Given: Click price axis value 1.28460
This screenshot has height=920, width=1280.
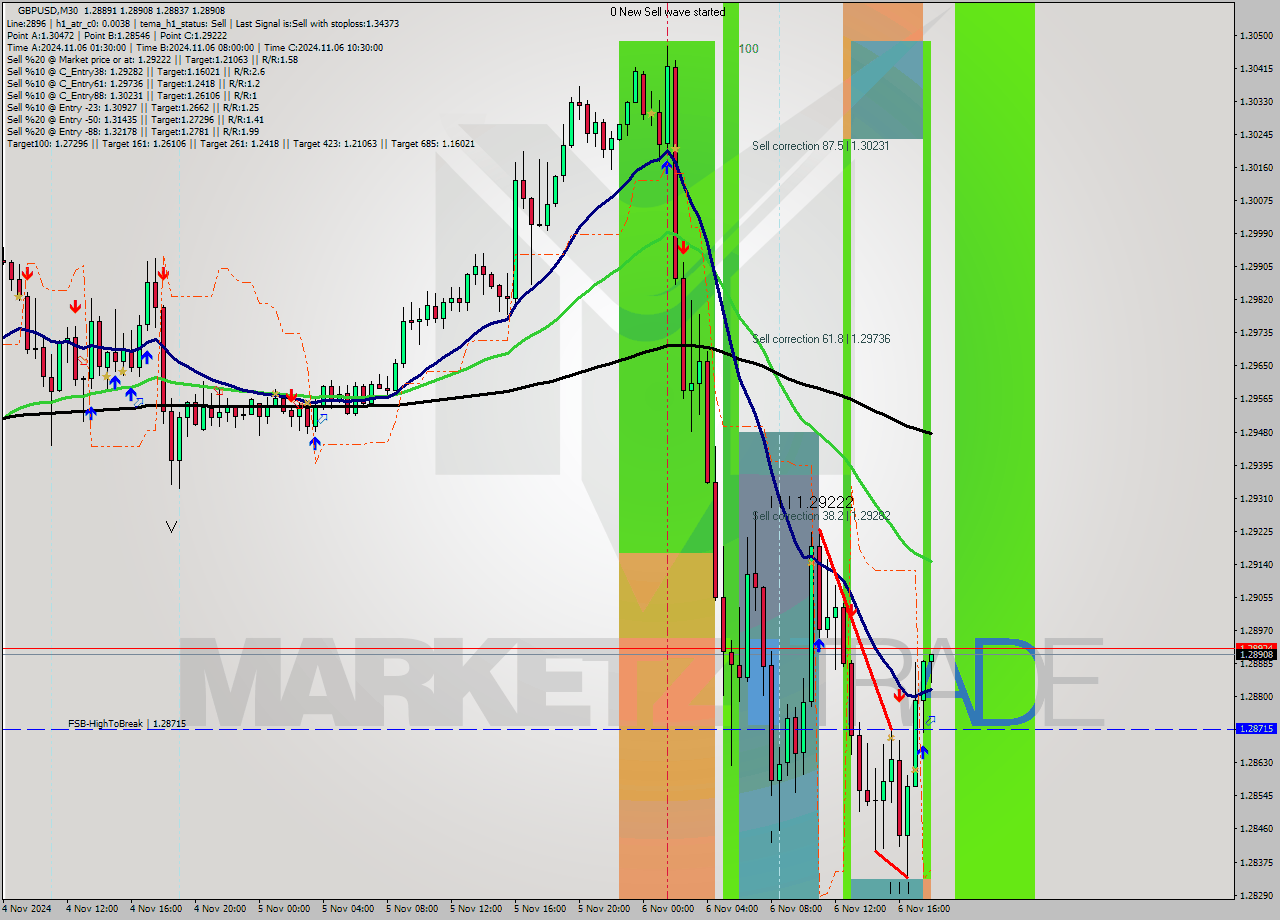Looking at the screenshot, I should click(1256, 828).
